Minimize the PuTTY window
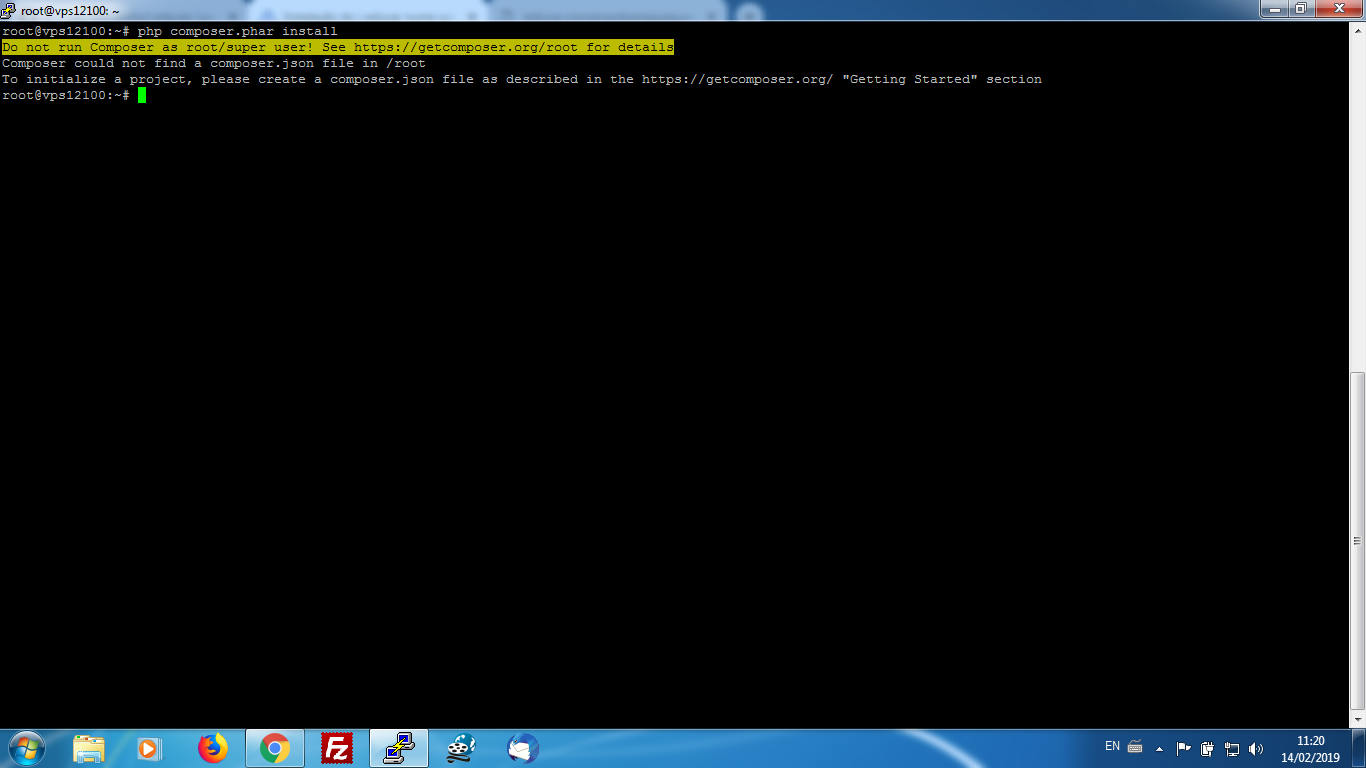Viewport: 1366px width, 768px height. [x=1275, y=9]
